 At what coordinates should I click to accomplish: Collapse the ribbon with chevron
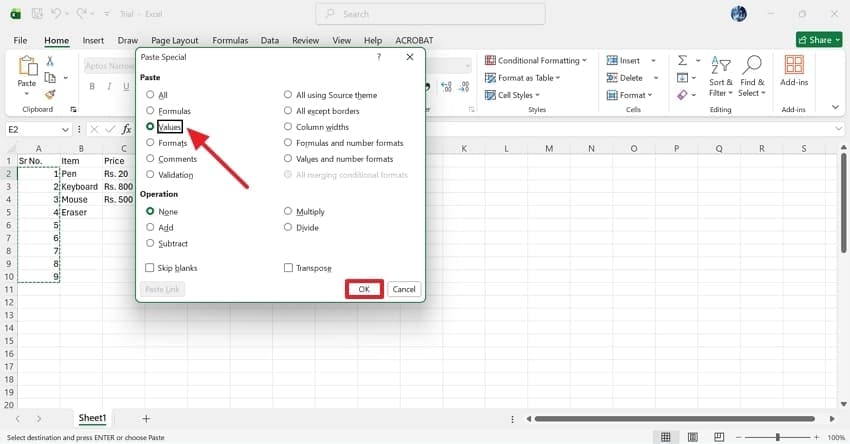pos(835,107)
